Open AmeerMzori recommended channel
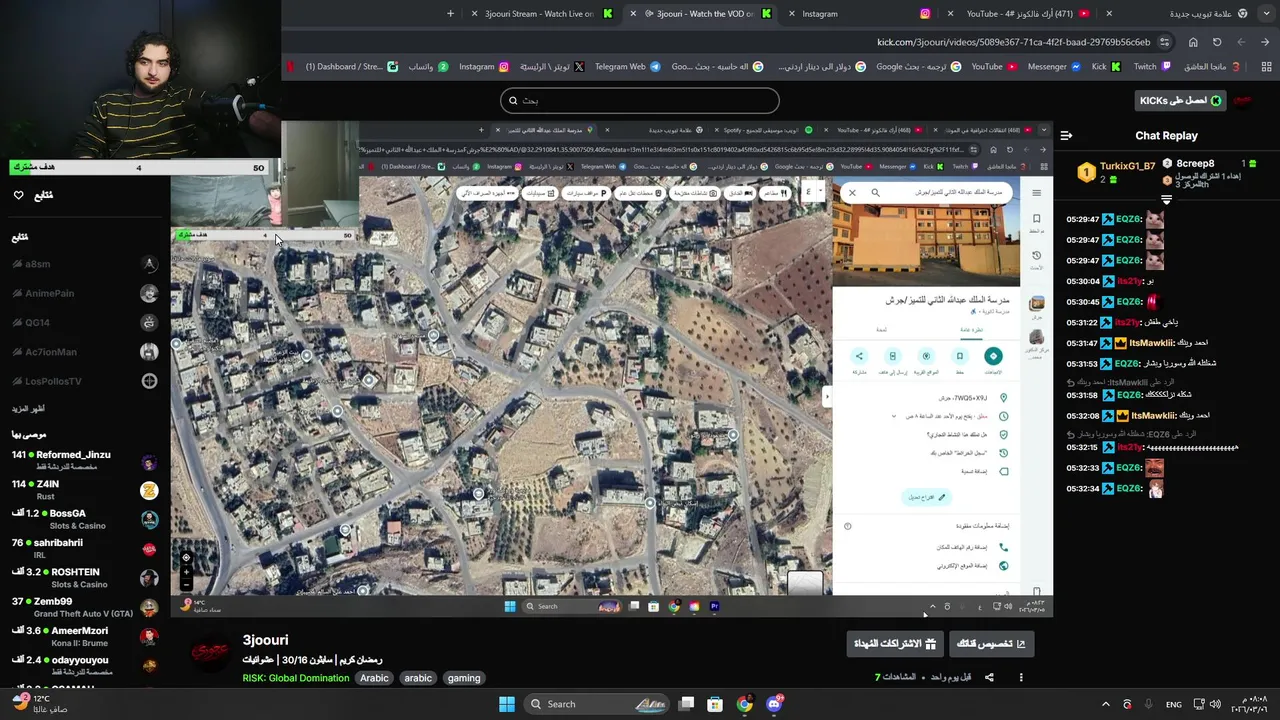The width and height of the screenshot is (1280, 720). coord(85,636)
